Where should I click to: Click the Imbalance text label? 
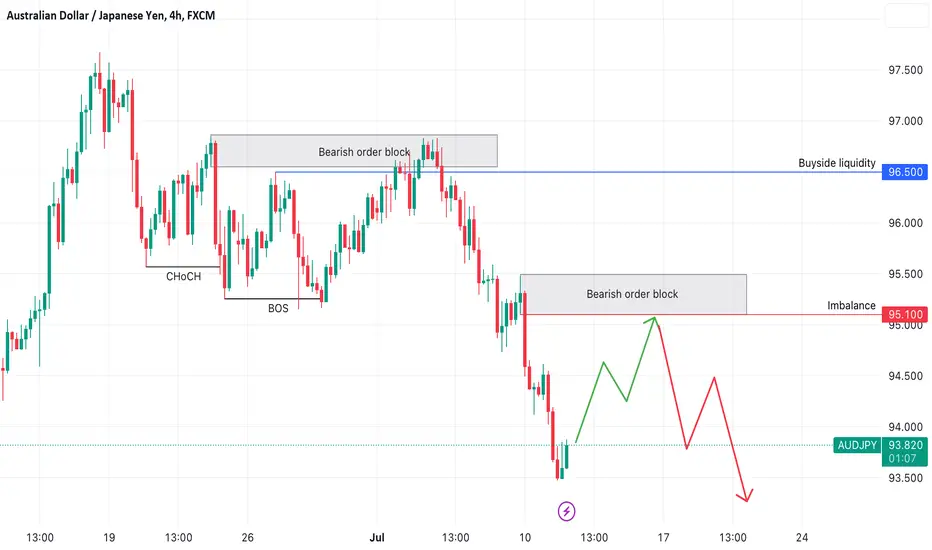click(851, 306)
